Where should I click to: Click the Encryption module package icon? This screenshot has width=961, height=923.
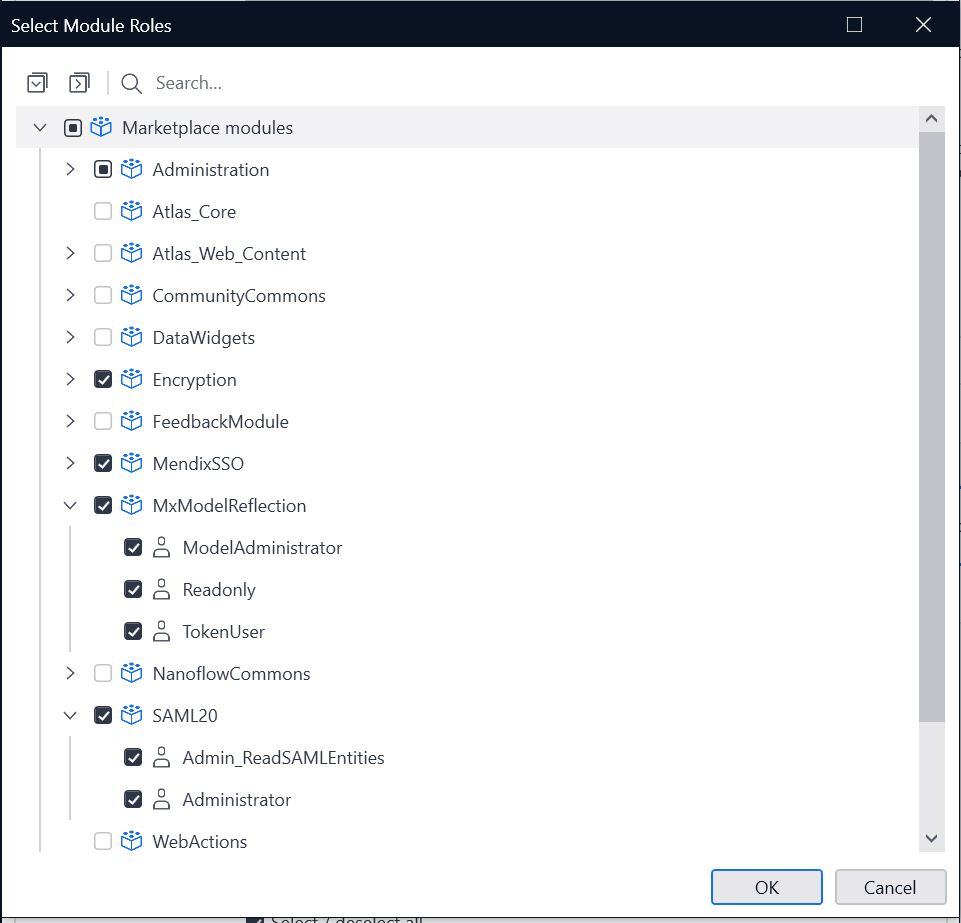[131, 379]
